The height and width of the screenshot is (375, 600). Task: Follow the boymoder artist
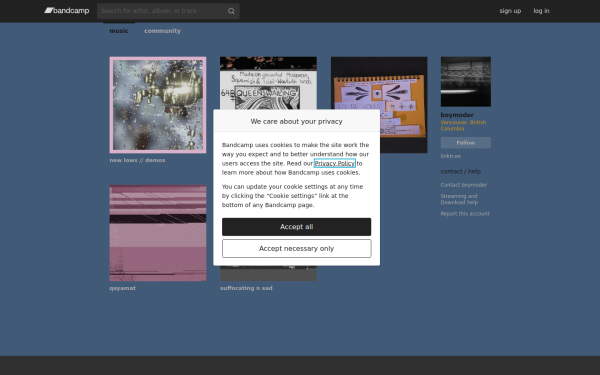coord(466,143)
